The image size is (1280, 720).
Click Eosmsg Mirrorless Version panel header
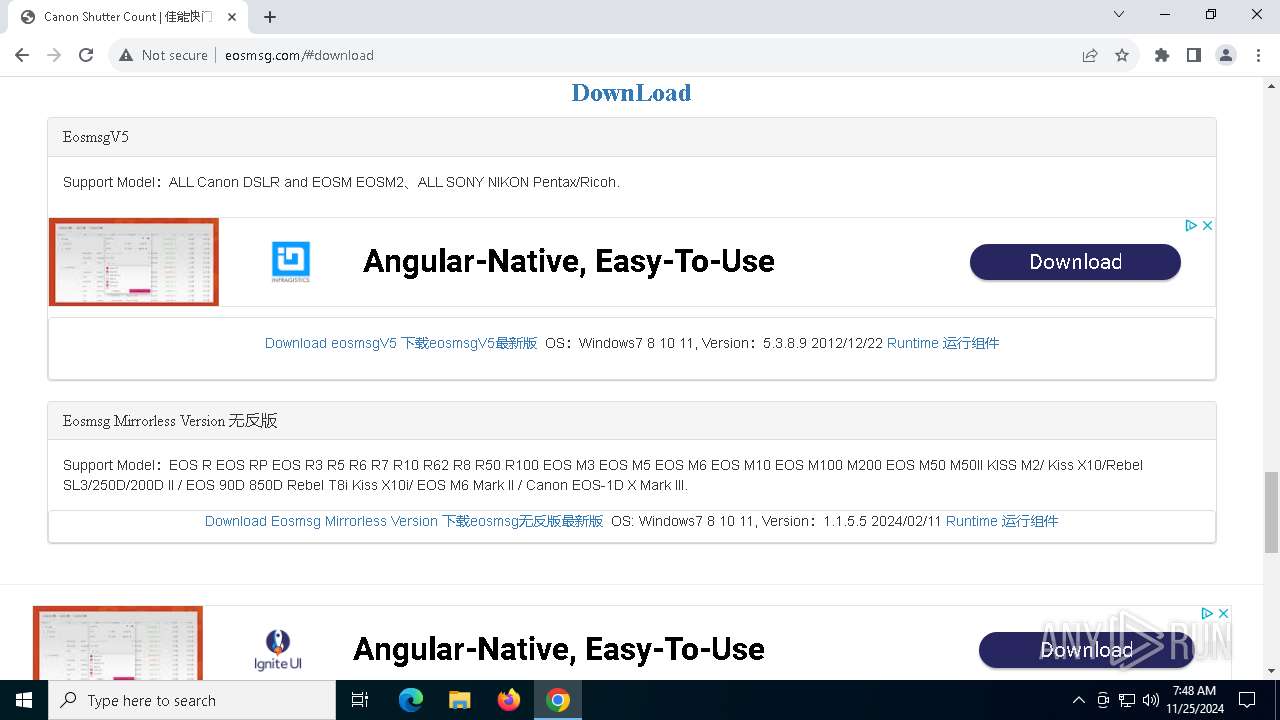click(x=632, y=421)
